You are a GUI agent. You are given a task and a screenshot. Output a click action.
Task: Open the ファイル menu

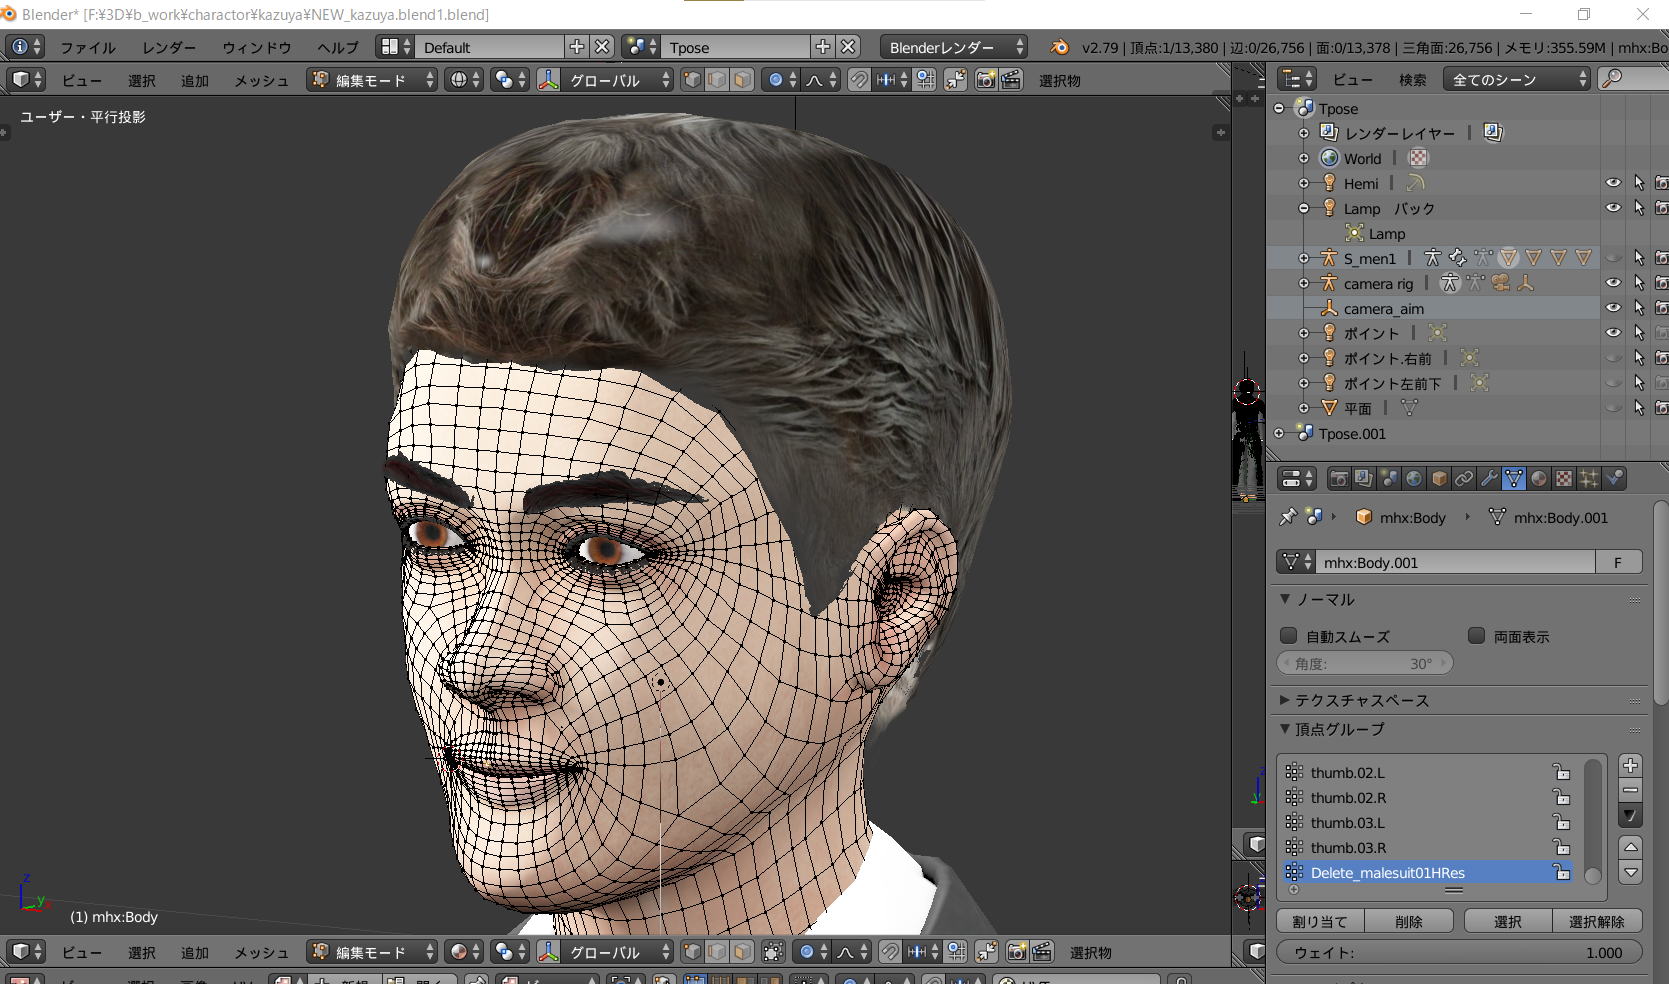point(87,47)
